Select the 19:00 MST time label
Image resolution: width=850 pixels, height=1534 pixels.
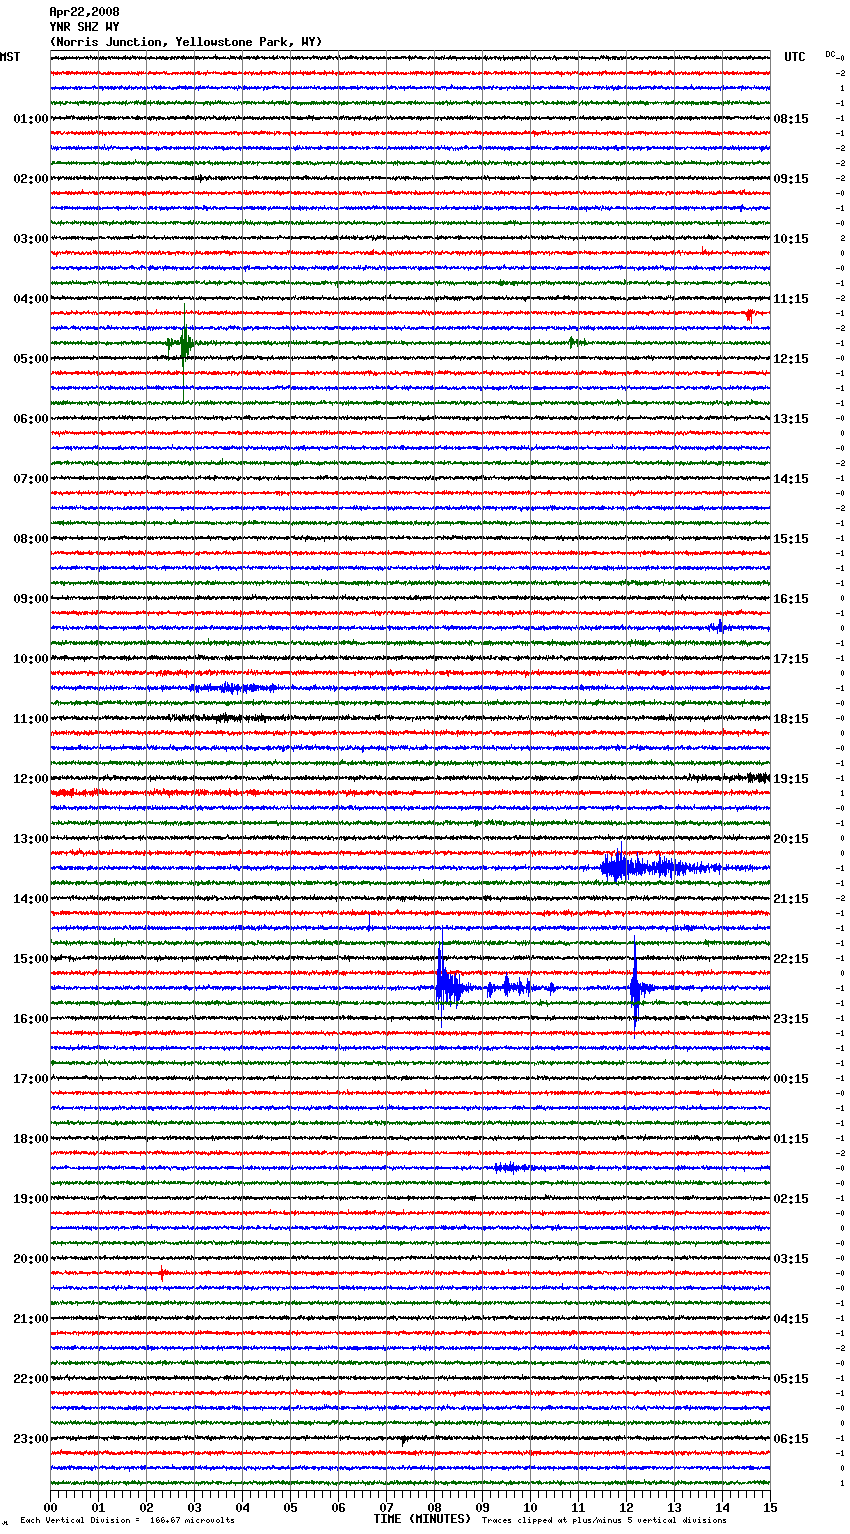pyautogui.click(x=30, y=1199)
